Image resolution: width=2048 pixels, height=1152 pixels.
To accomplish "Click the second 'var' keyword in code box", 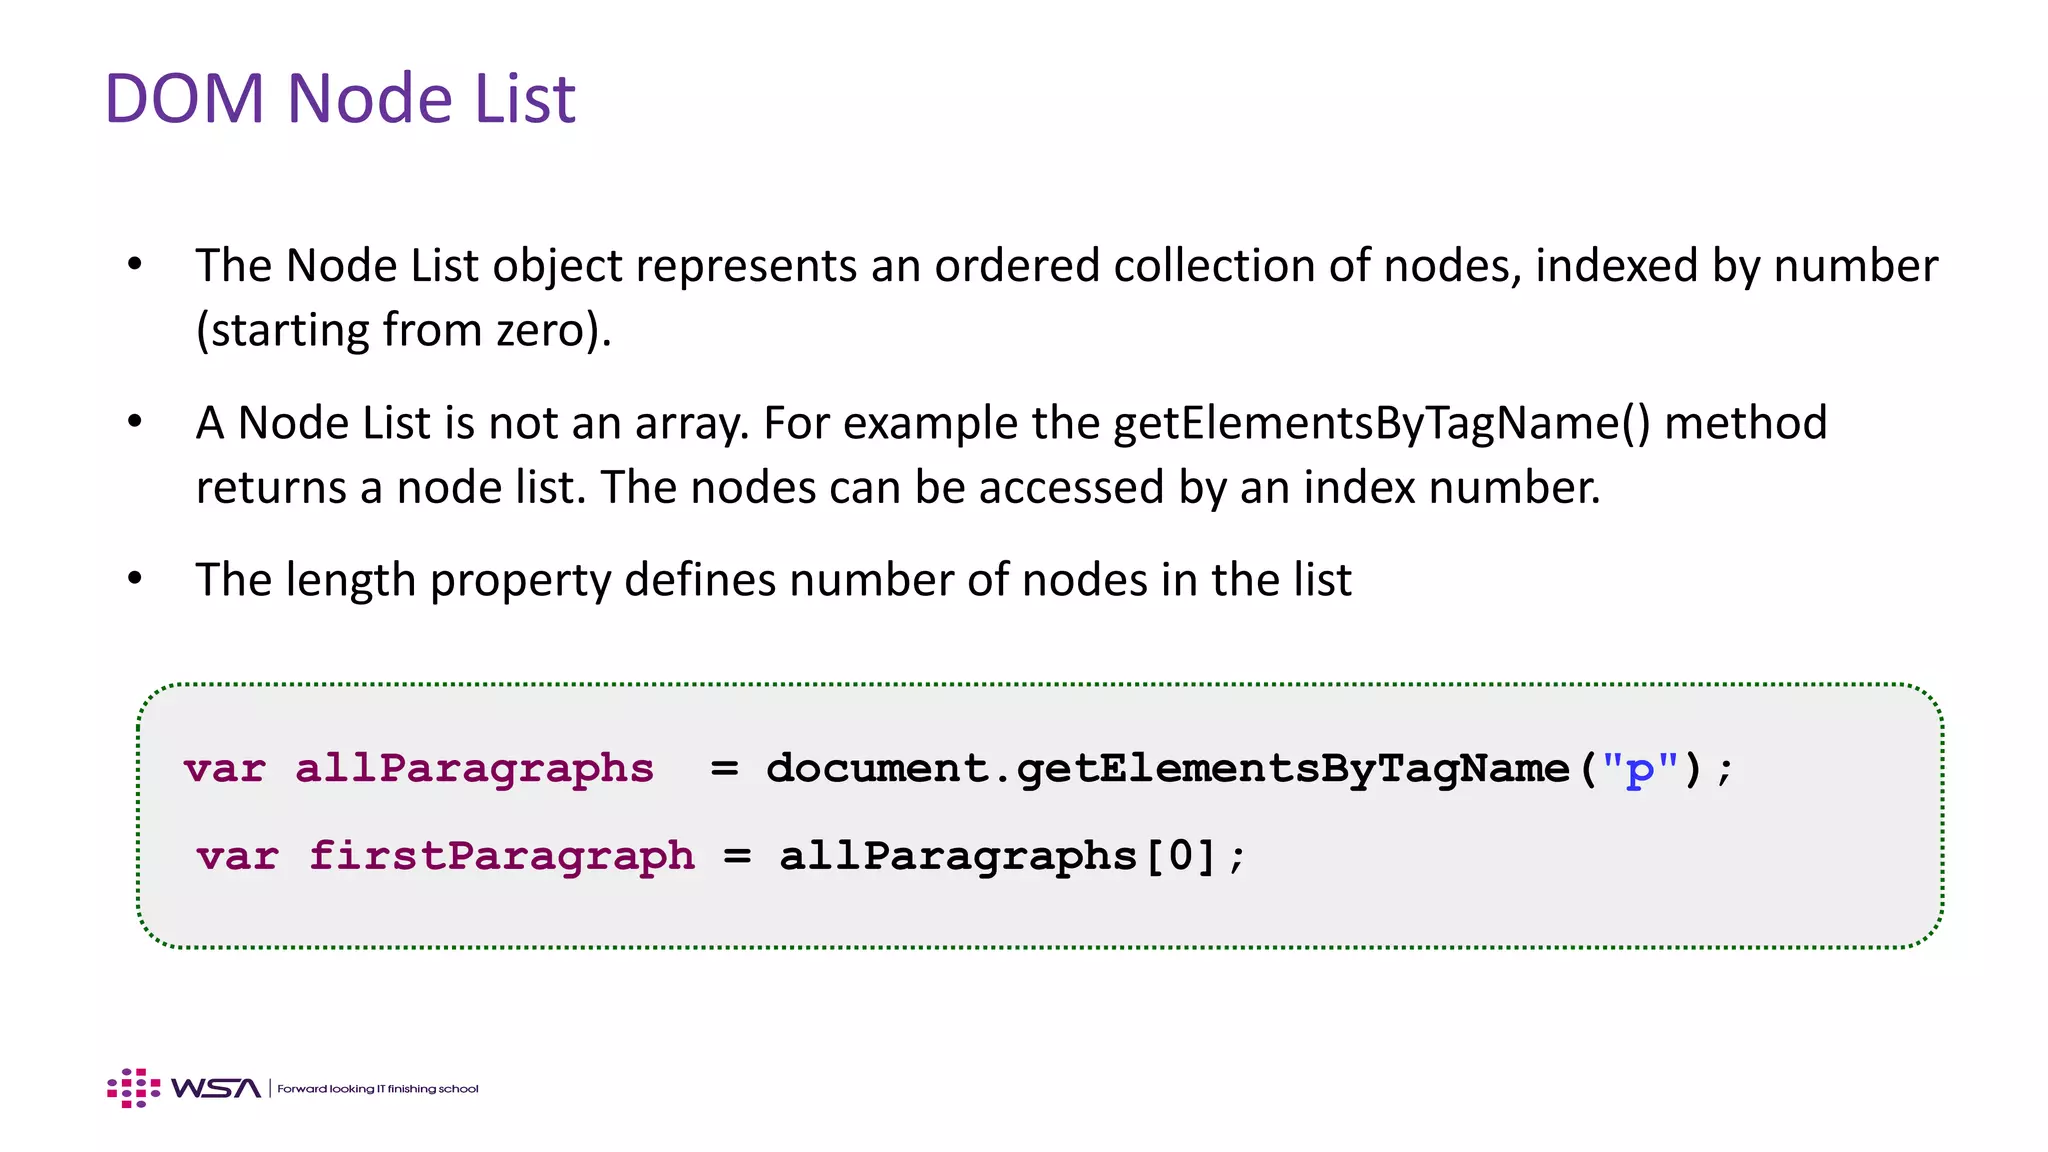I will 238,857.
